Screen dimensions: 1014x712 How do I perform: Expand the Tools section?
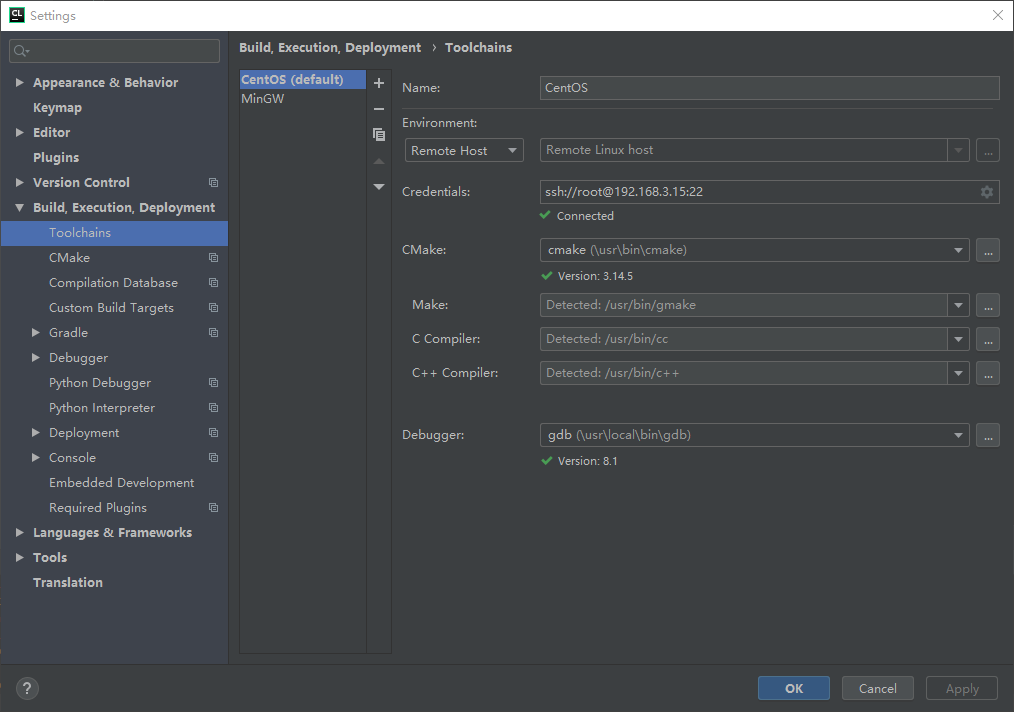point(20,557)
